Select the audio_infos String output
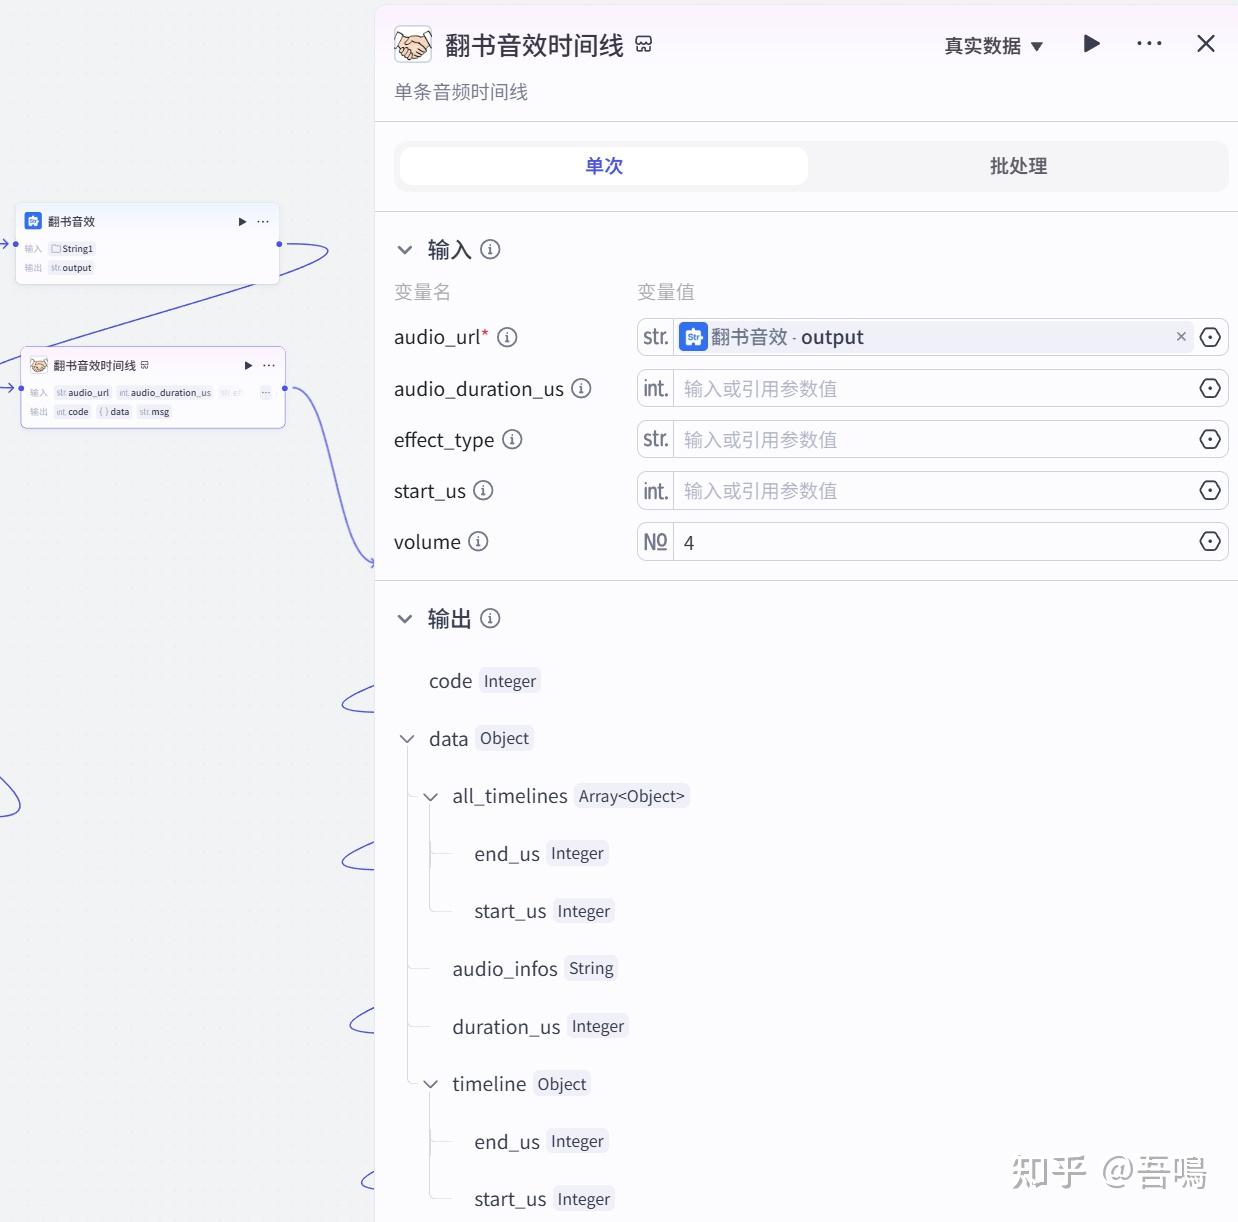The height and width of the screenshot is (1222, 1238). coord(535,968)
